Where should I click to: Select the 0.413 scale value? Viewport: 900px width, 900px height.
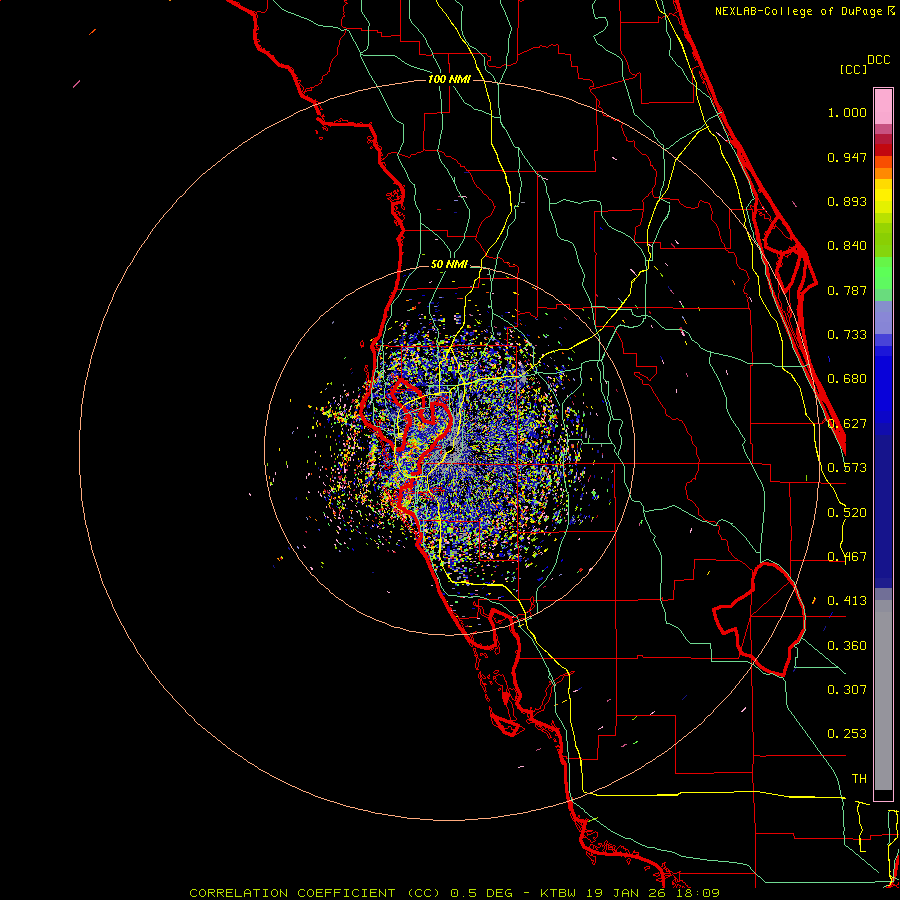(847, 601)
